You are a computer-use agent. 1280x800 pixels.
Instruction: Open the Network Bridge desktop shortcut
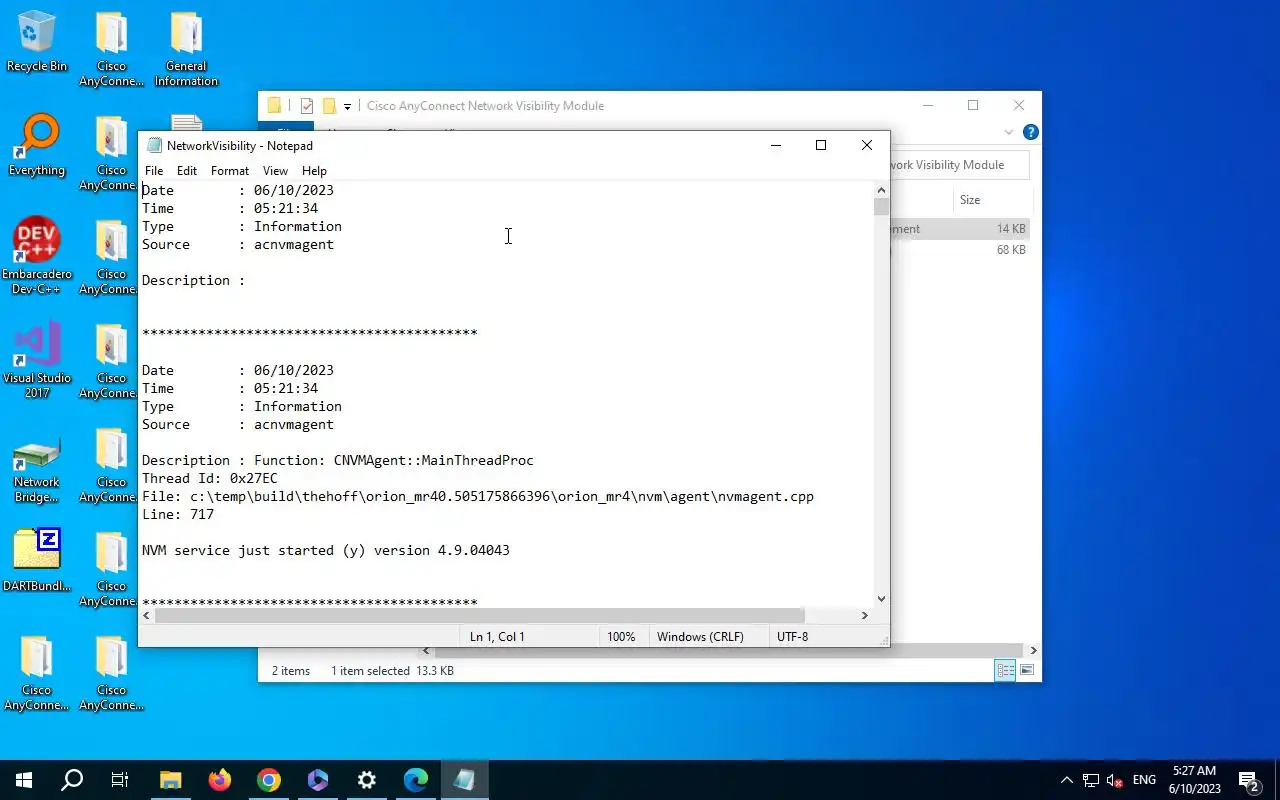coord(37,469)
